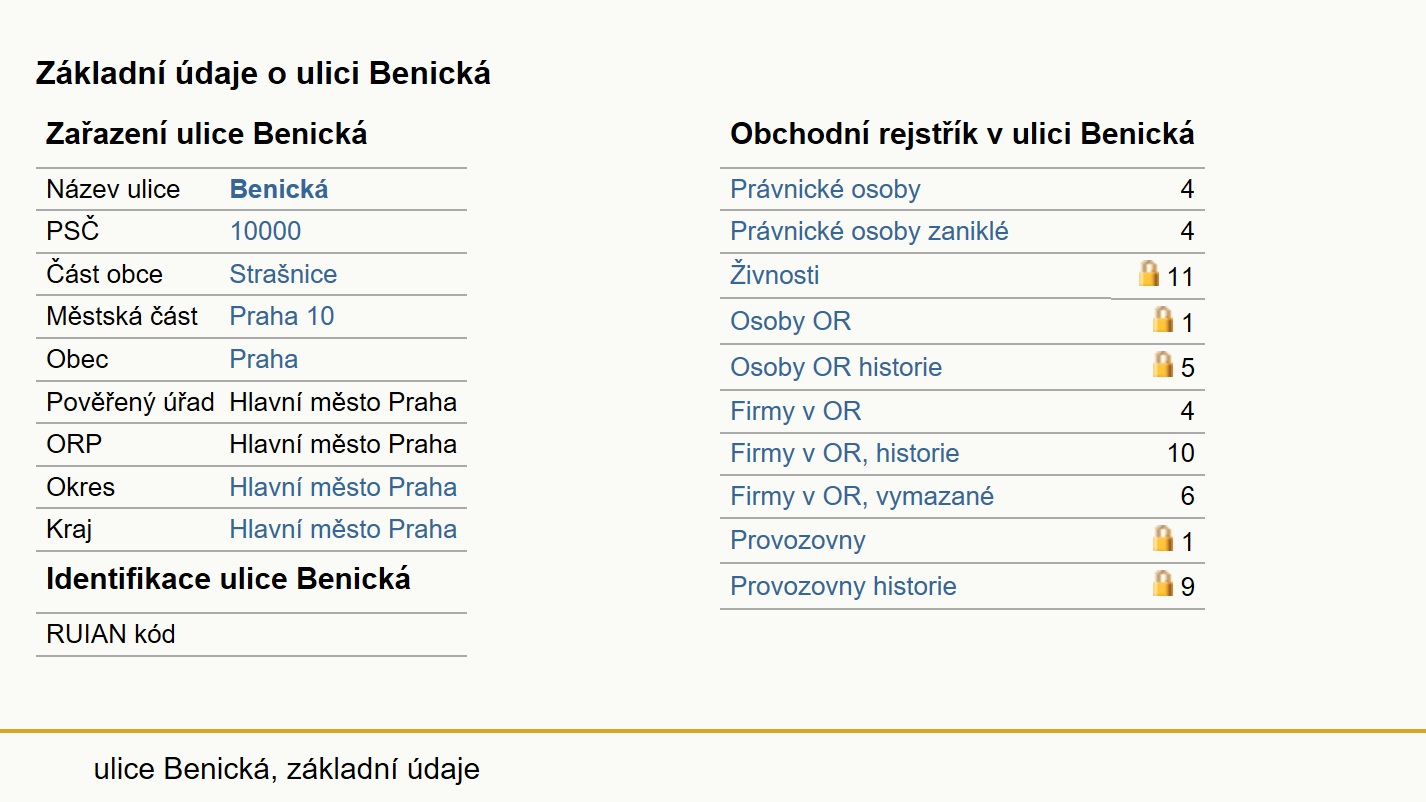Open postal code 10000 link
The width and height of the screenshot is (1426, 802).
coord(265,232)
